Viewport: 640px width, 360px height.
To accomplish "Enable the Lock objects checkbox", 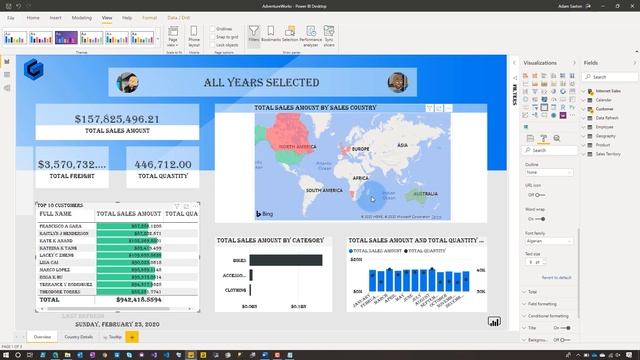I will click(212, 45).
